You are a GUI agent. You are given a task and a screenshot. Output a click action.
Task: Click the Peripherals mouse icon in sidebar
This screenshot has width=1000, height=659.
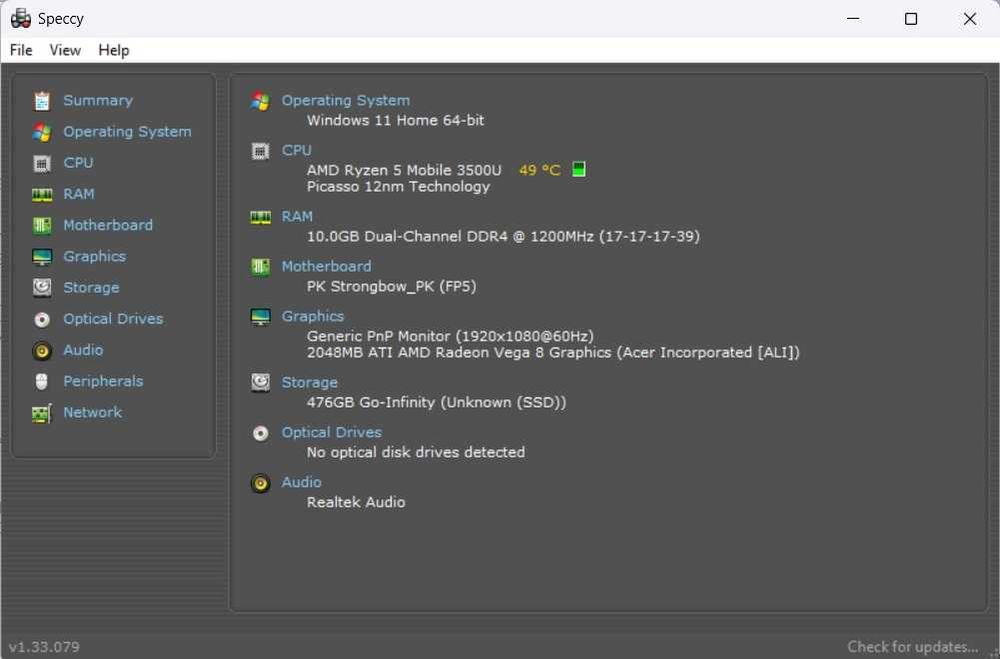[42, 381]
